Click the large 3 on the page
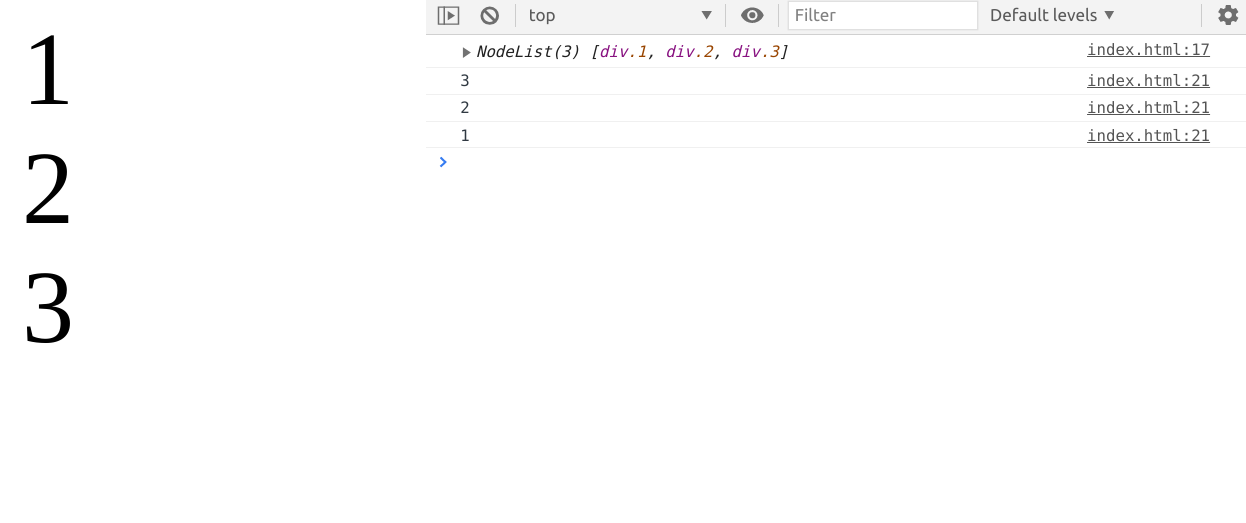1246x523 pixels. pos(48,309)
